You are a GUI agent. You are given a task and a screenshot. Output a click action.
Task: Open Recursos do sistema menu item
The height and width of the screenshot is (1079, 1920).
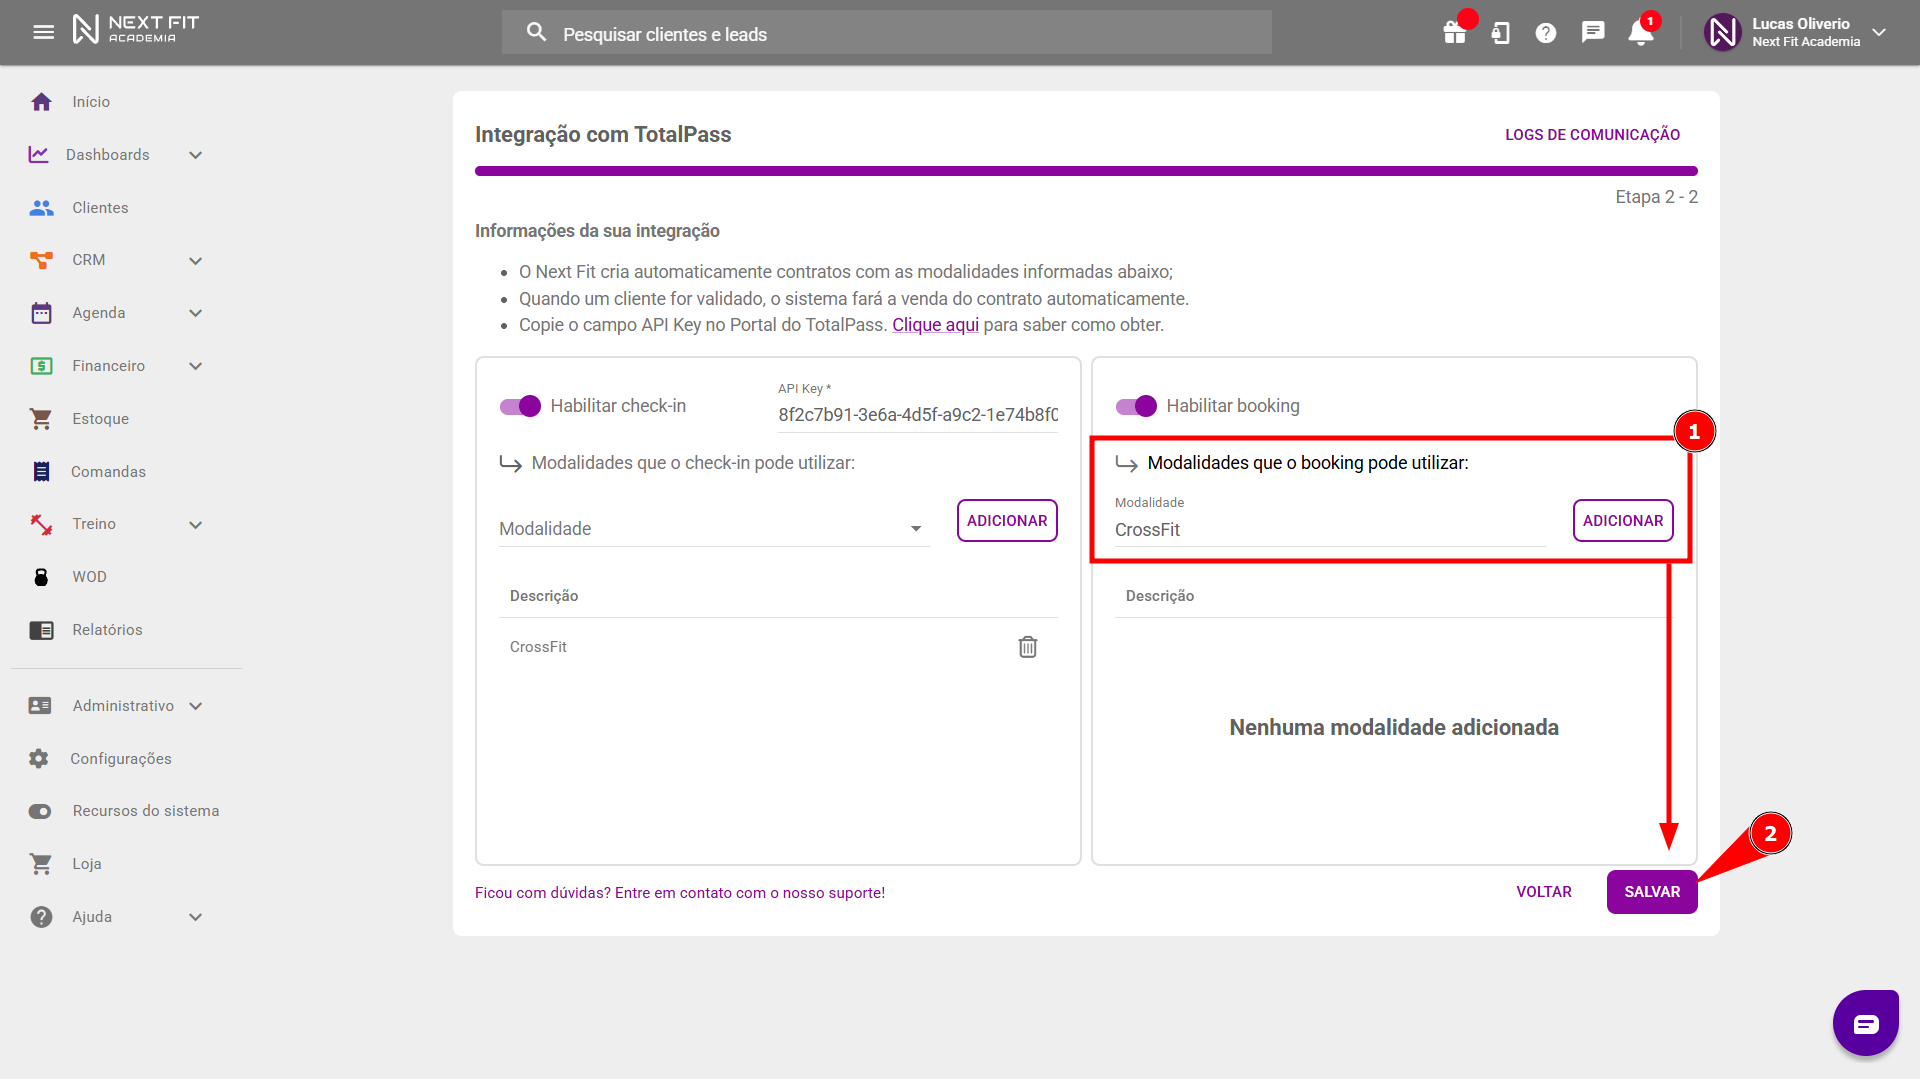click(x=146, y=811)
